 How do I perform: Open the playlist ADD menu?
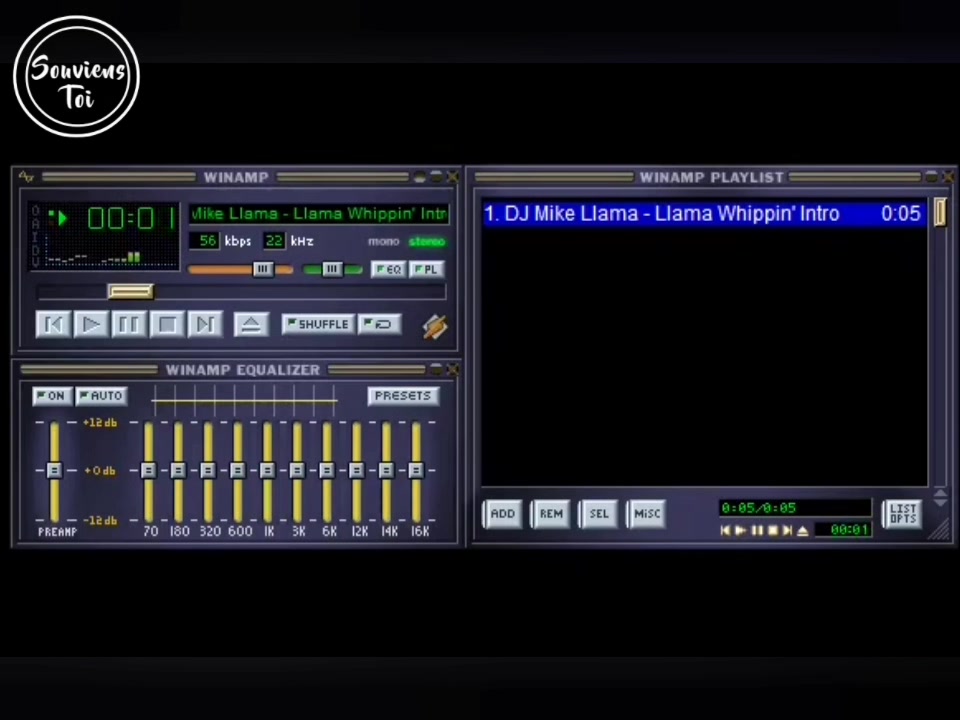coord(502,514)
